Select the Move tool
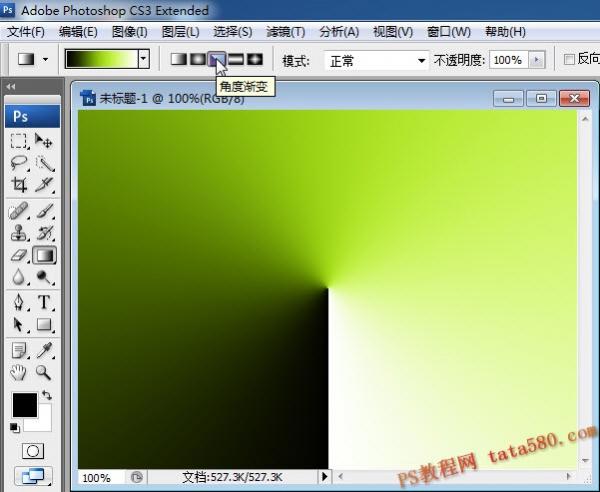The width and height of the screenshot is (600, 492). (x=44, y=141)
